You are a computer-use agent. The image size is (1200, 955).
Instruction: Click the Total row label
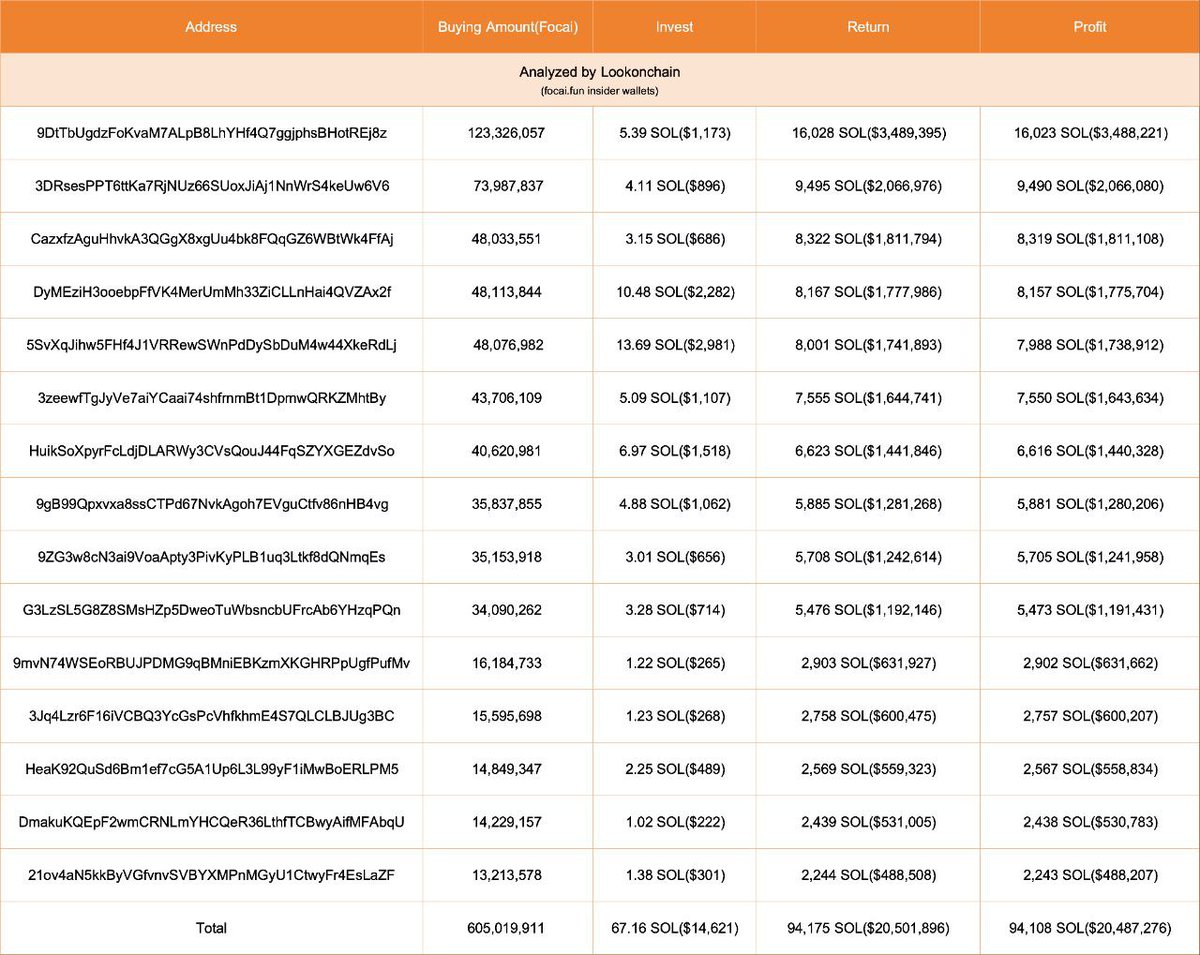click(210, 927)
